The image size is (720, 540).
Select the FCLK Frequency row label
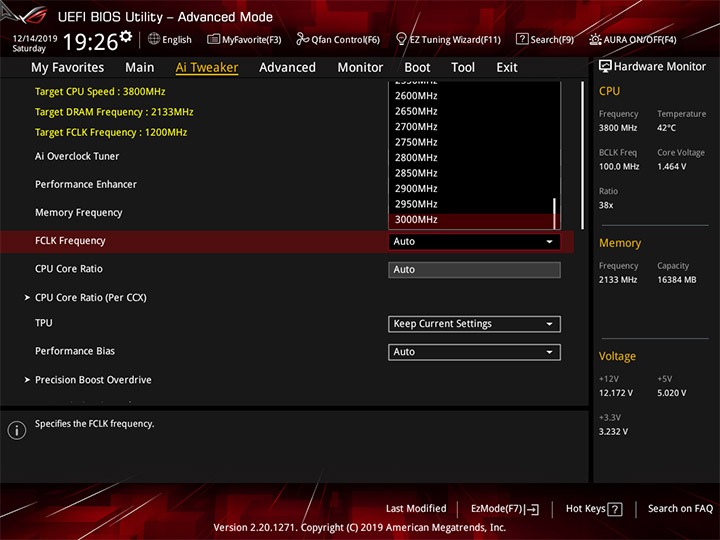tap(70, 241)
